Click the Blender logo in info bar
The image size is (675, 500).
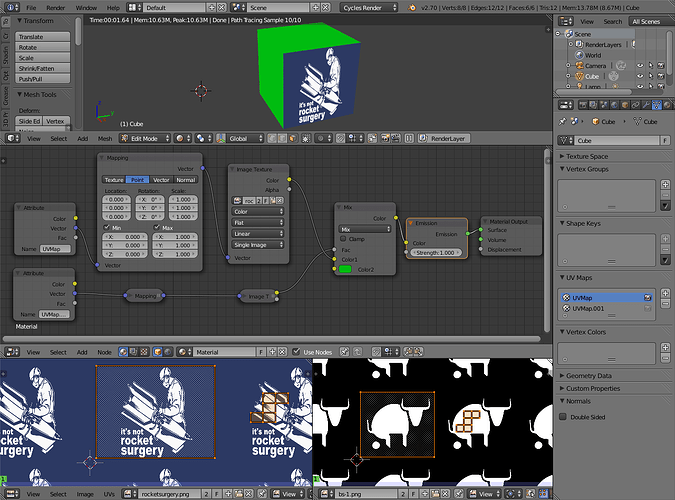(x=412, y=7)
